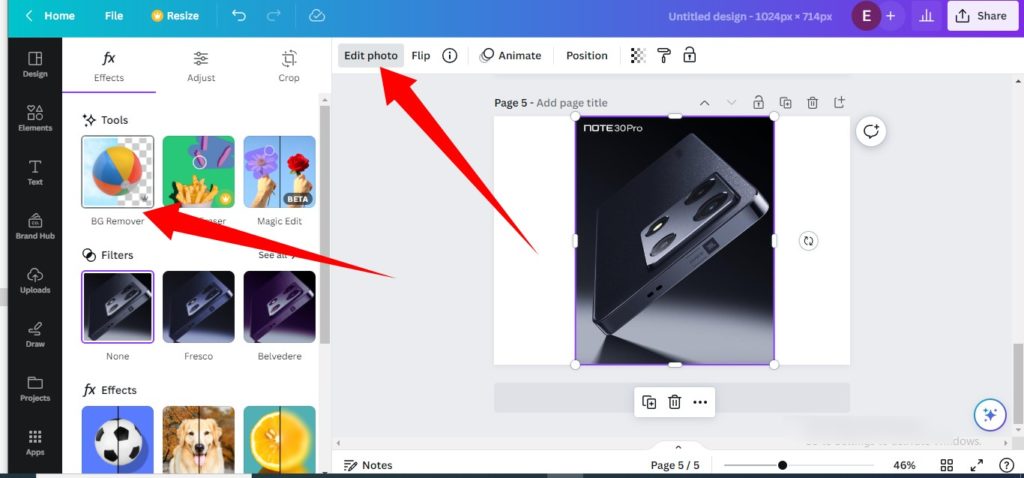The image size is (1024, 478).
Task: Open the Text sidebar panel
Action: tap(35, 172)
